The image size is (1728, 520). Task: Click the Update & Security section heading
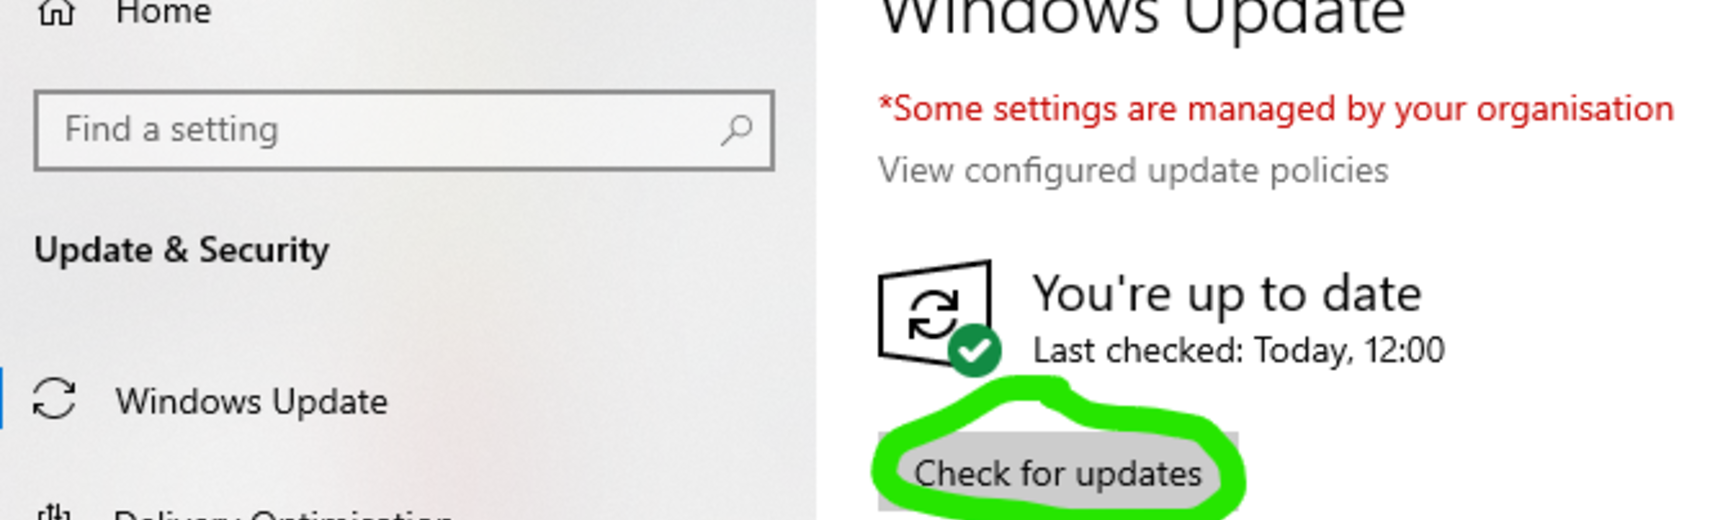coord(181,250)
